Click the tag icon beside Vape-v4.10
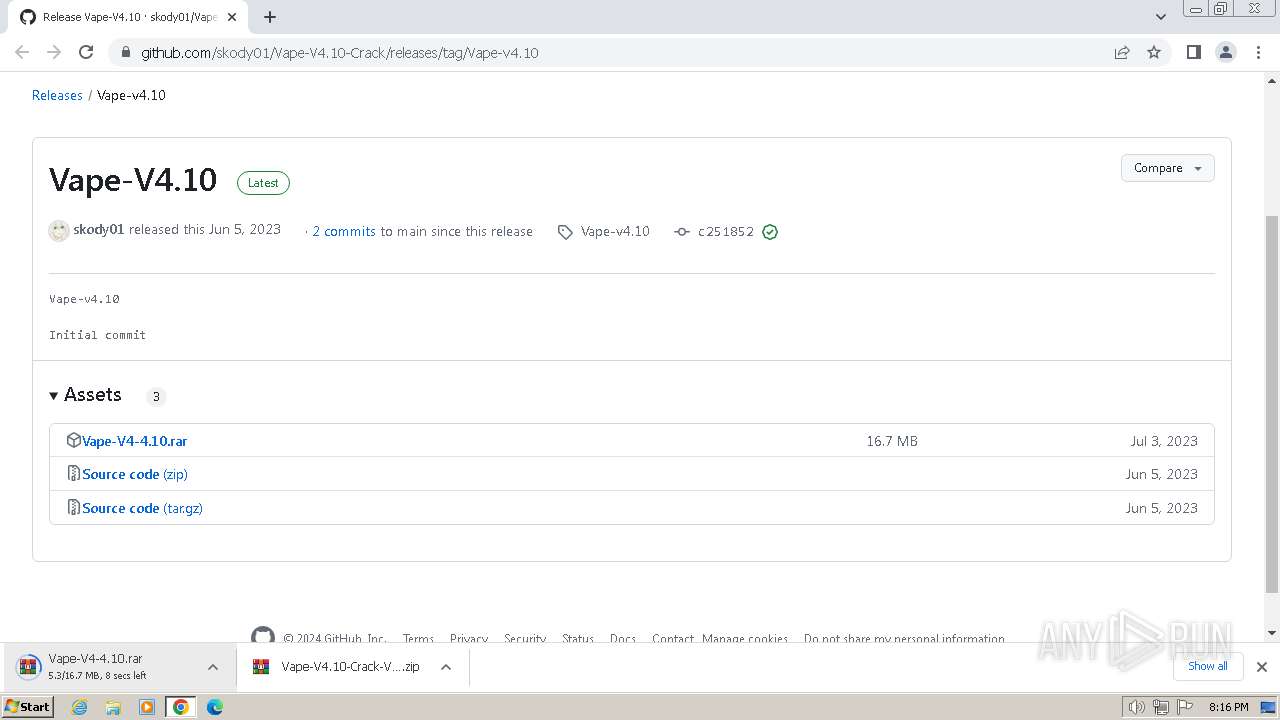Screen dimensions: 1280x720 [x=565, y=232]
